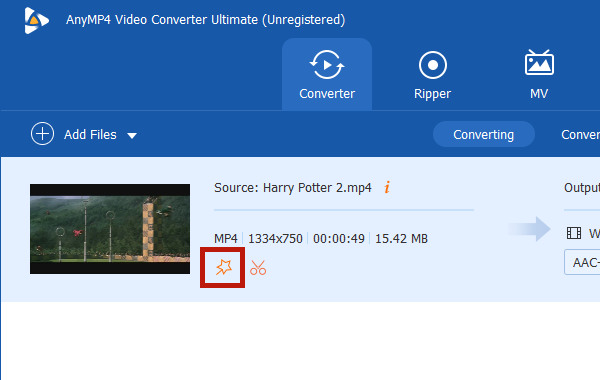Switch to the Converter tab
The width and height of the screenshot is (600, 380).
click(327, 75)
